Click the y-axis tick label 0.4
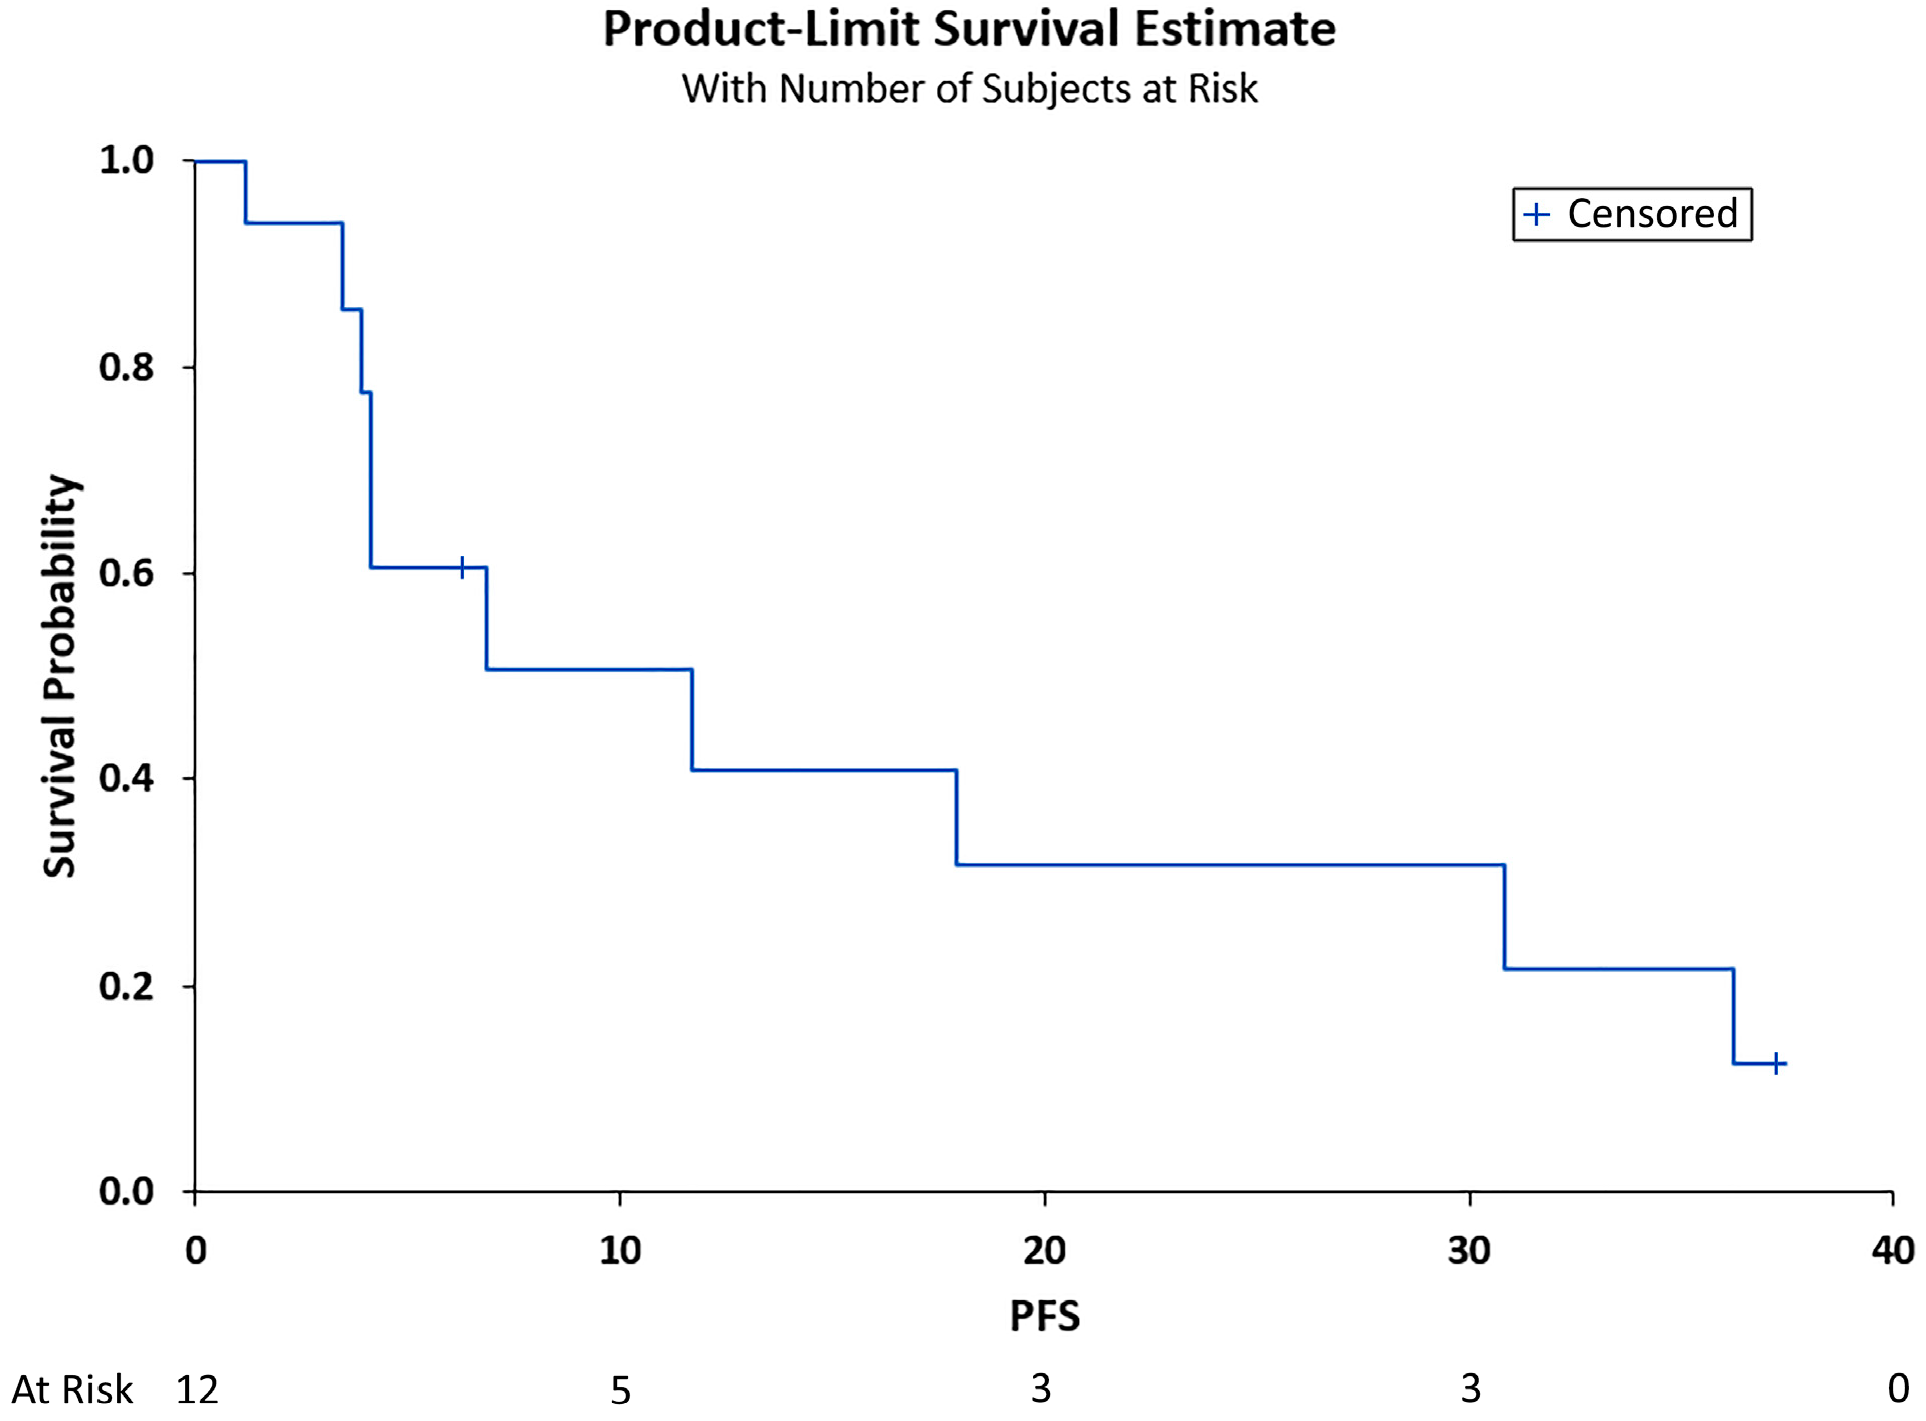Screen dimensions: 1926x1421 pos(127,778)
